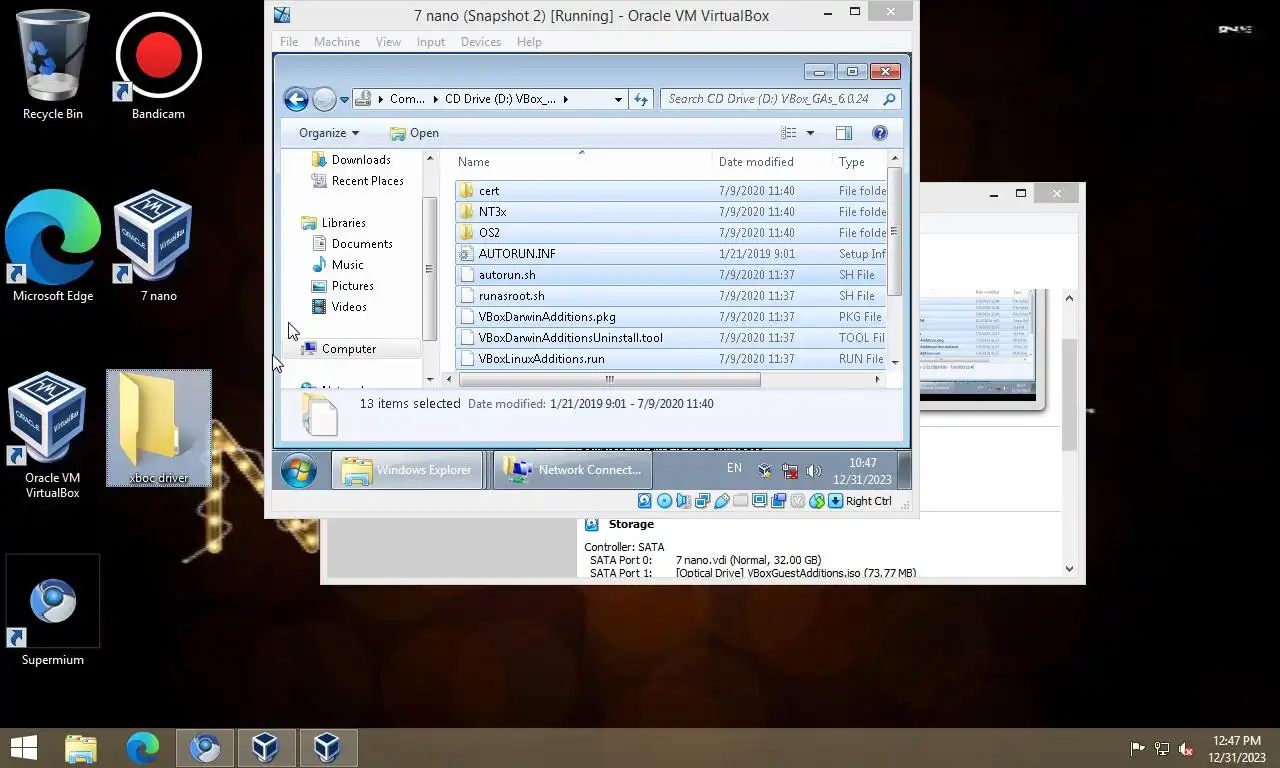Click the guest tray network icon with red X
The height and width of the screenshot is (768, 1280).
(790, 471)
